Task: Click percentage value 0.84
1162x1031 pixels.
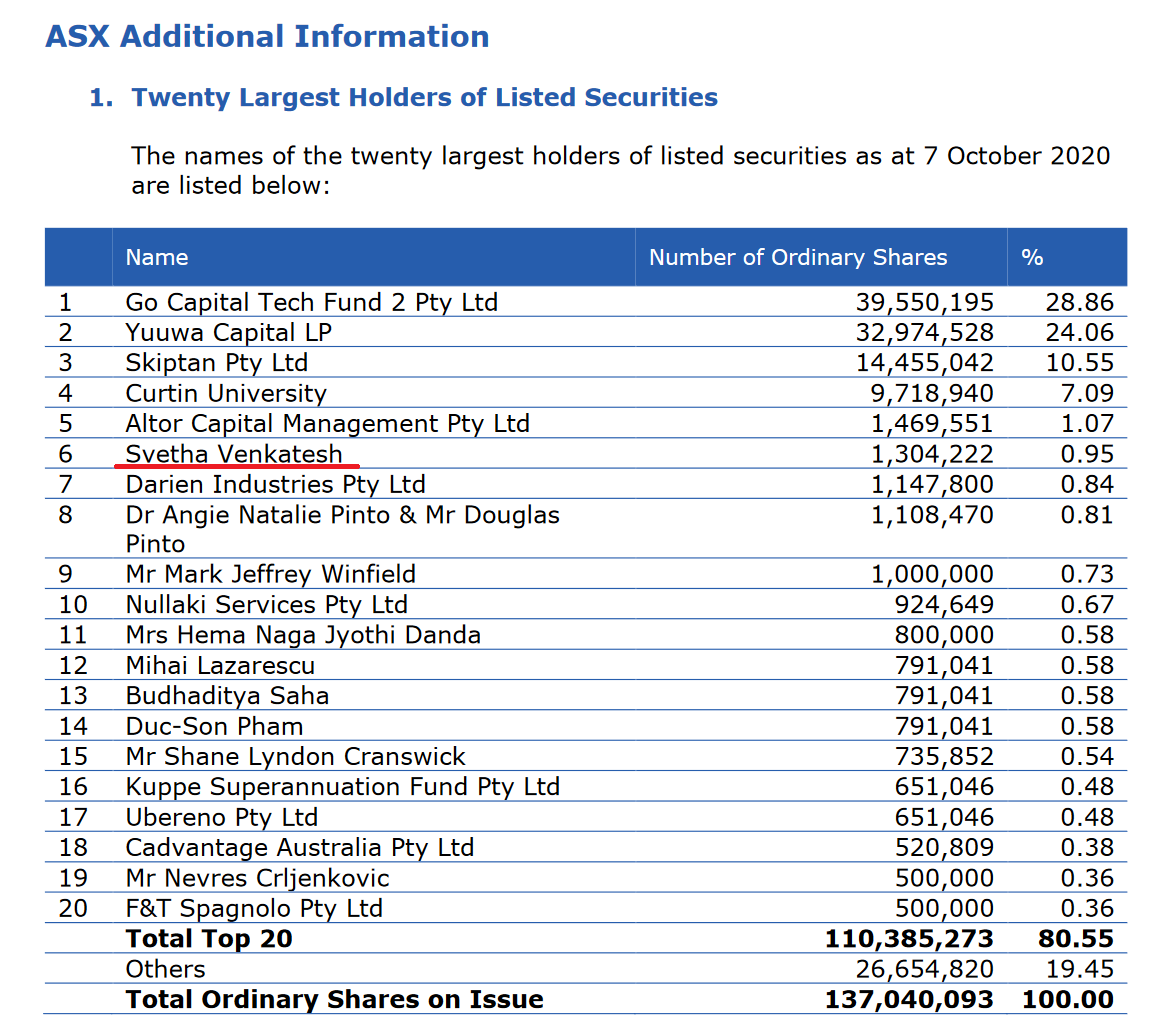Action: (1087, 485)
